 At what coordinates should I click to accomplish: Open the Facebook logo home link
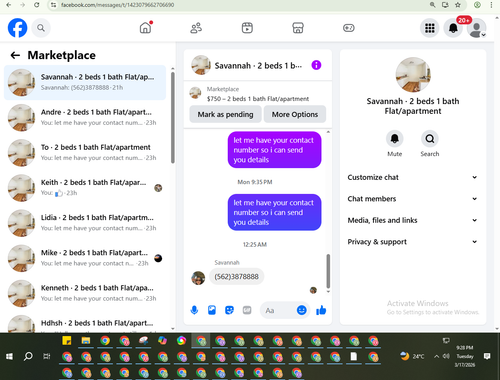click(x=17, y=28)
